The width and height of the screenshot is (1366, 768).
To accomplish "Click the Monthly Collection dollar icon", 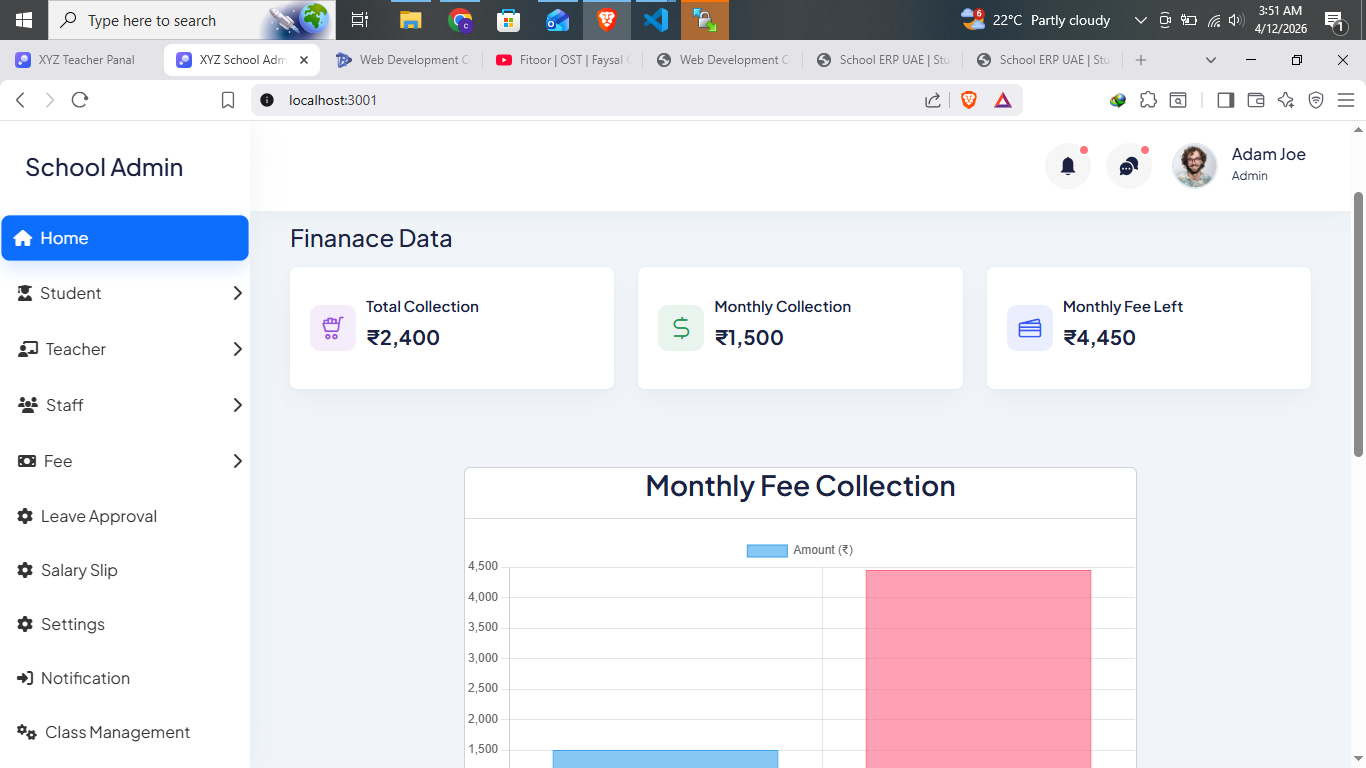I will [x=680, y=327].
